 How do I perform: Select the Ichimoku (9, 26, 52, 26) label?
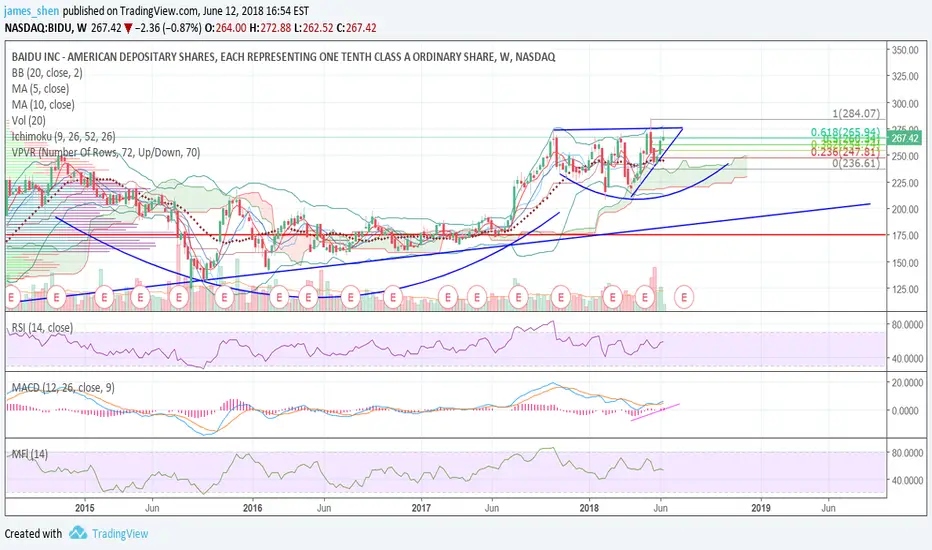tap(64, 137)
